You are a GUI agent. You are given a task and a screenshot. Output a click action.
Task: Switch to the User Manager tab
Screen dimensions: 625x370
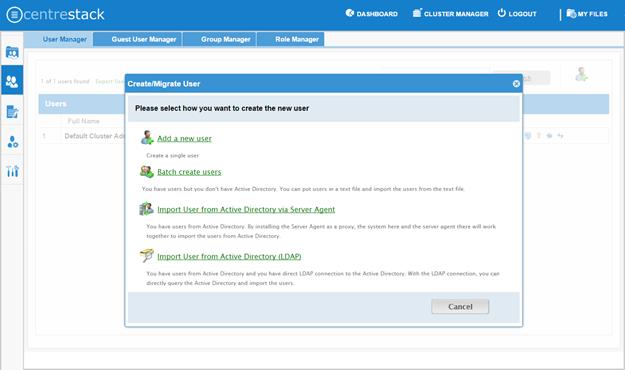59,39
